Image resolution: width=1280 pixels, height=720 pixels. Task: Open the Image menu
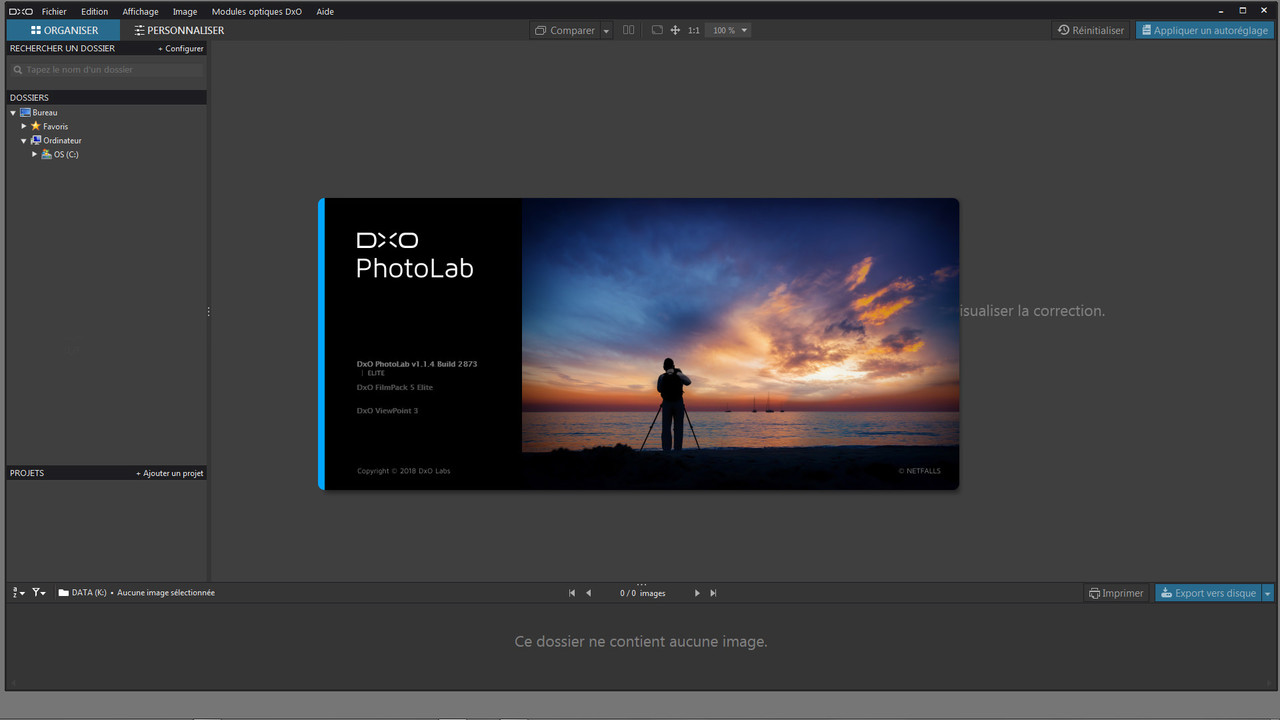coord(185,12)
